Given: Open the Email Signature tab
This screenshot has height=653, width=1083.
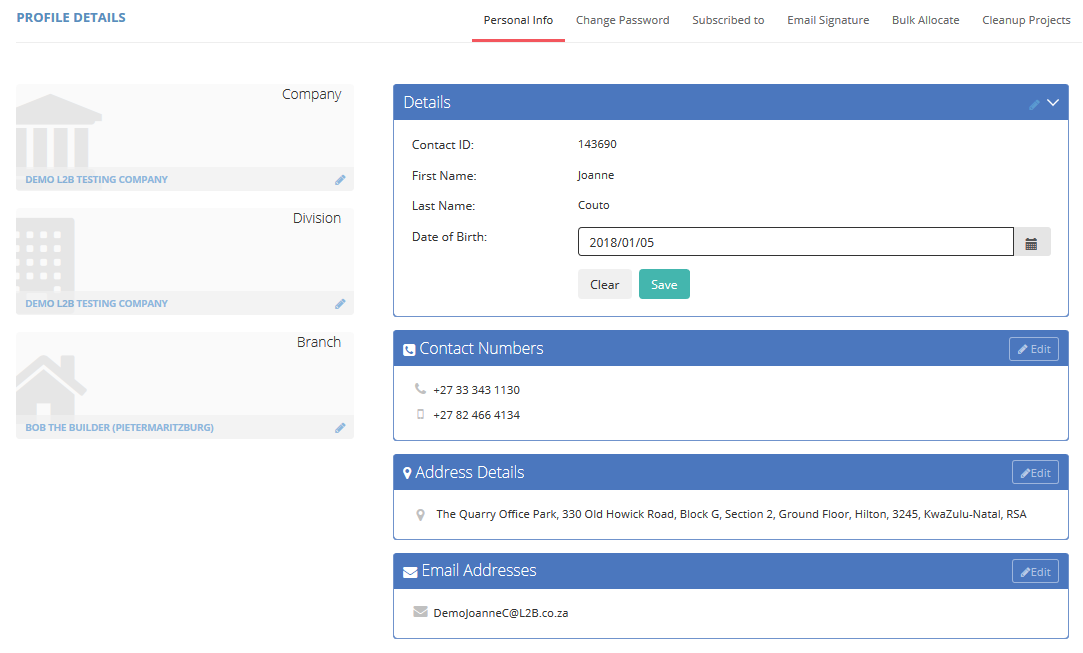Looking at the screenshot, I should [x=828, y=20].
